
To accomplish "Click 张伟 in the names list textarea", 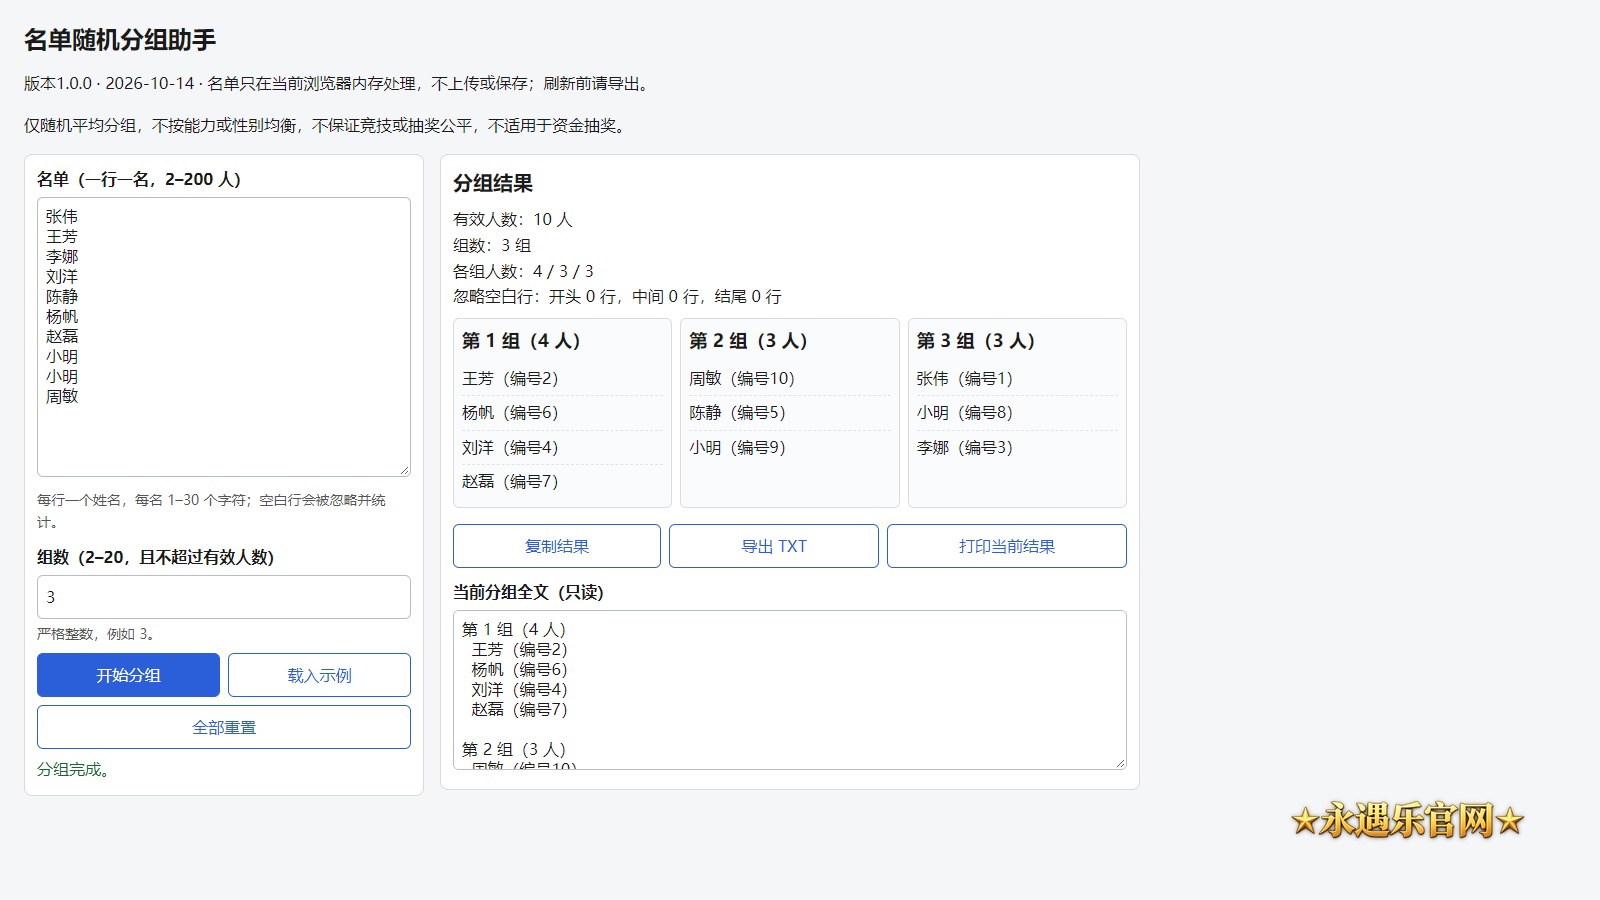I will pyautogui.click(x=62, y=217).
